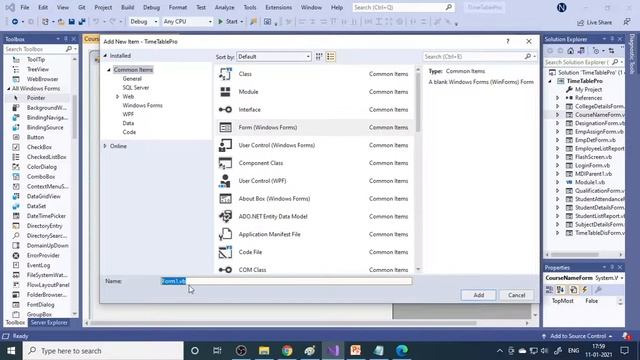Viewport: 640px width, 360px height.
Task: Click the dialog help question mark
Action: pyautogui.click(x=507, y=41)
